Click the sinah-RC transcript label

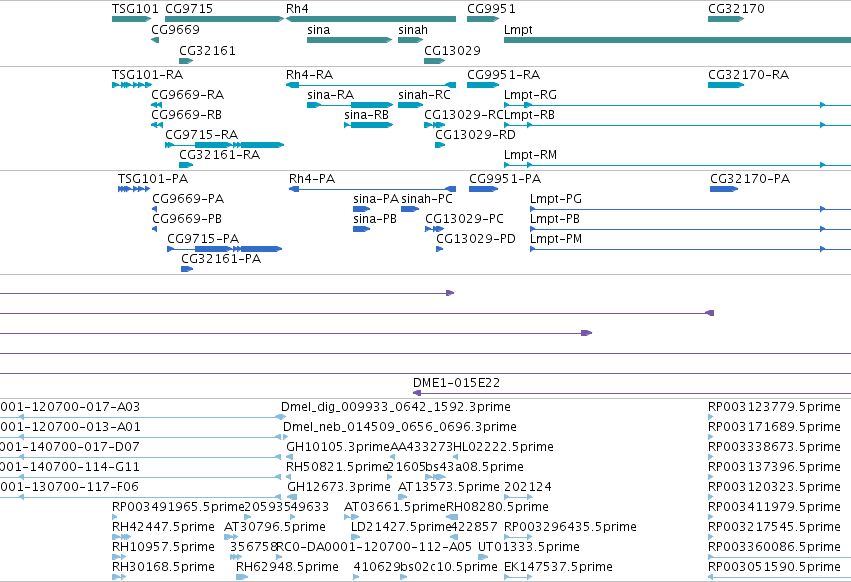[424, 94]
